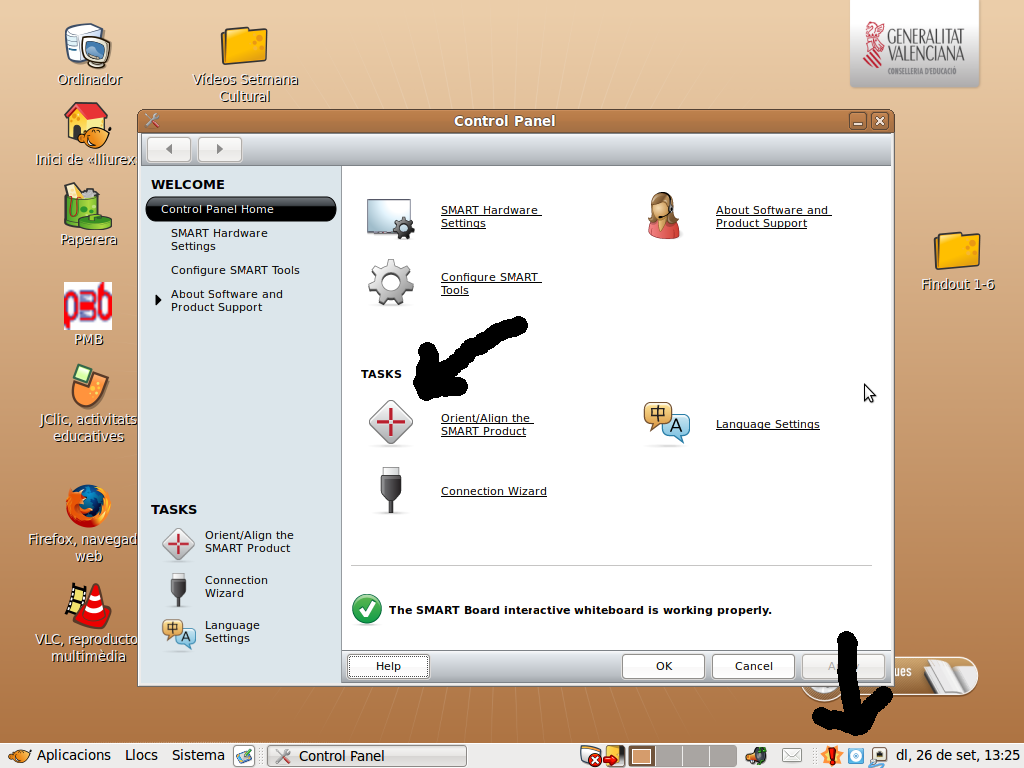Expand About Software and Product Support arrow
Screen dimensions: 1024x768
[158, 300]
